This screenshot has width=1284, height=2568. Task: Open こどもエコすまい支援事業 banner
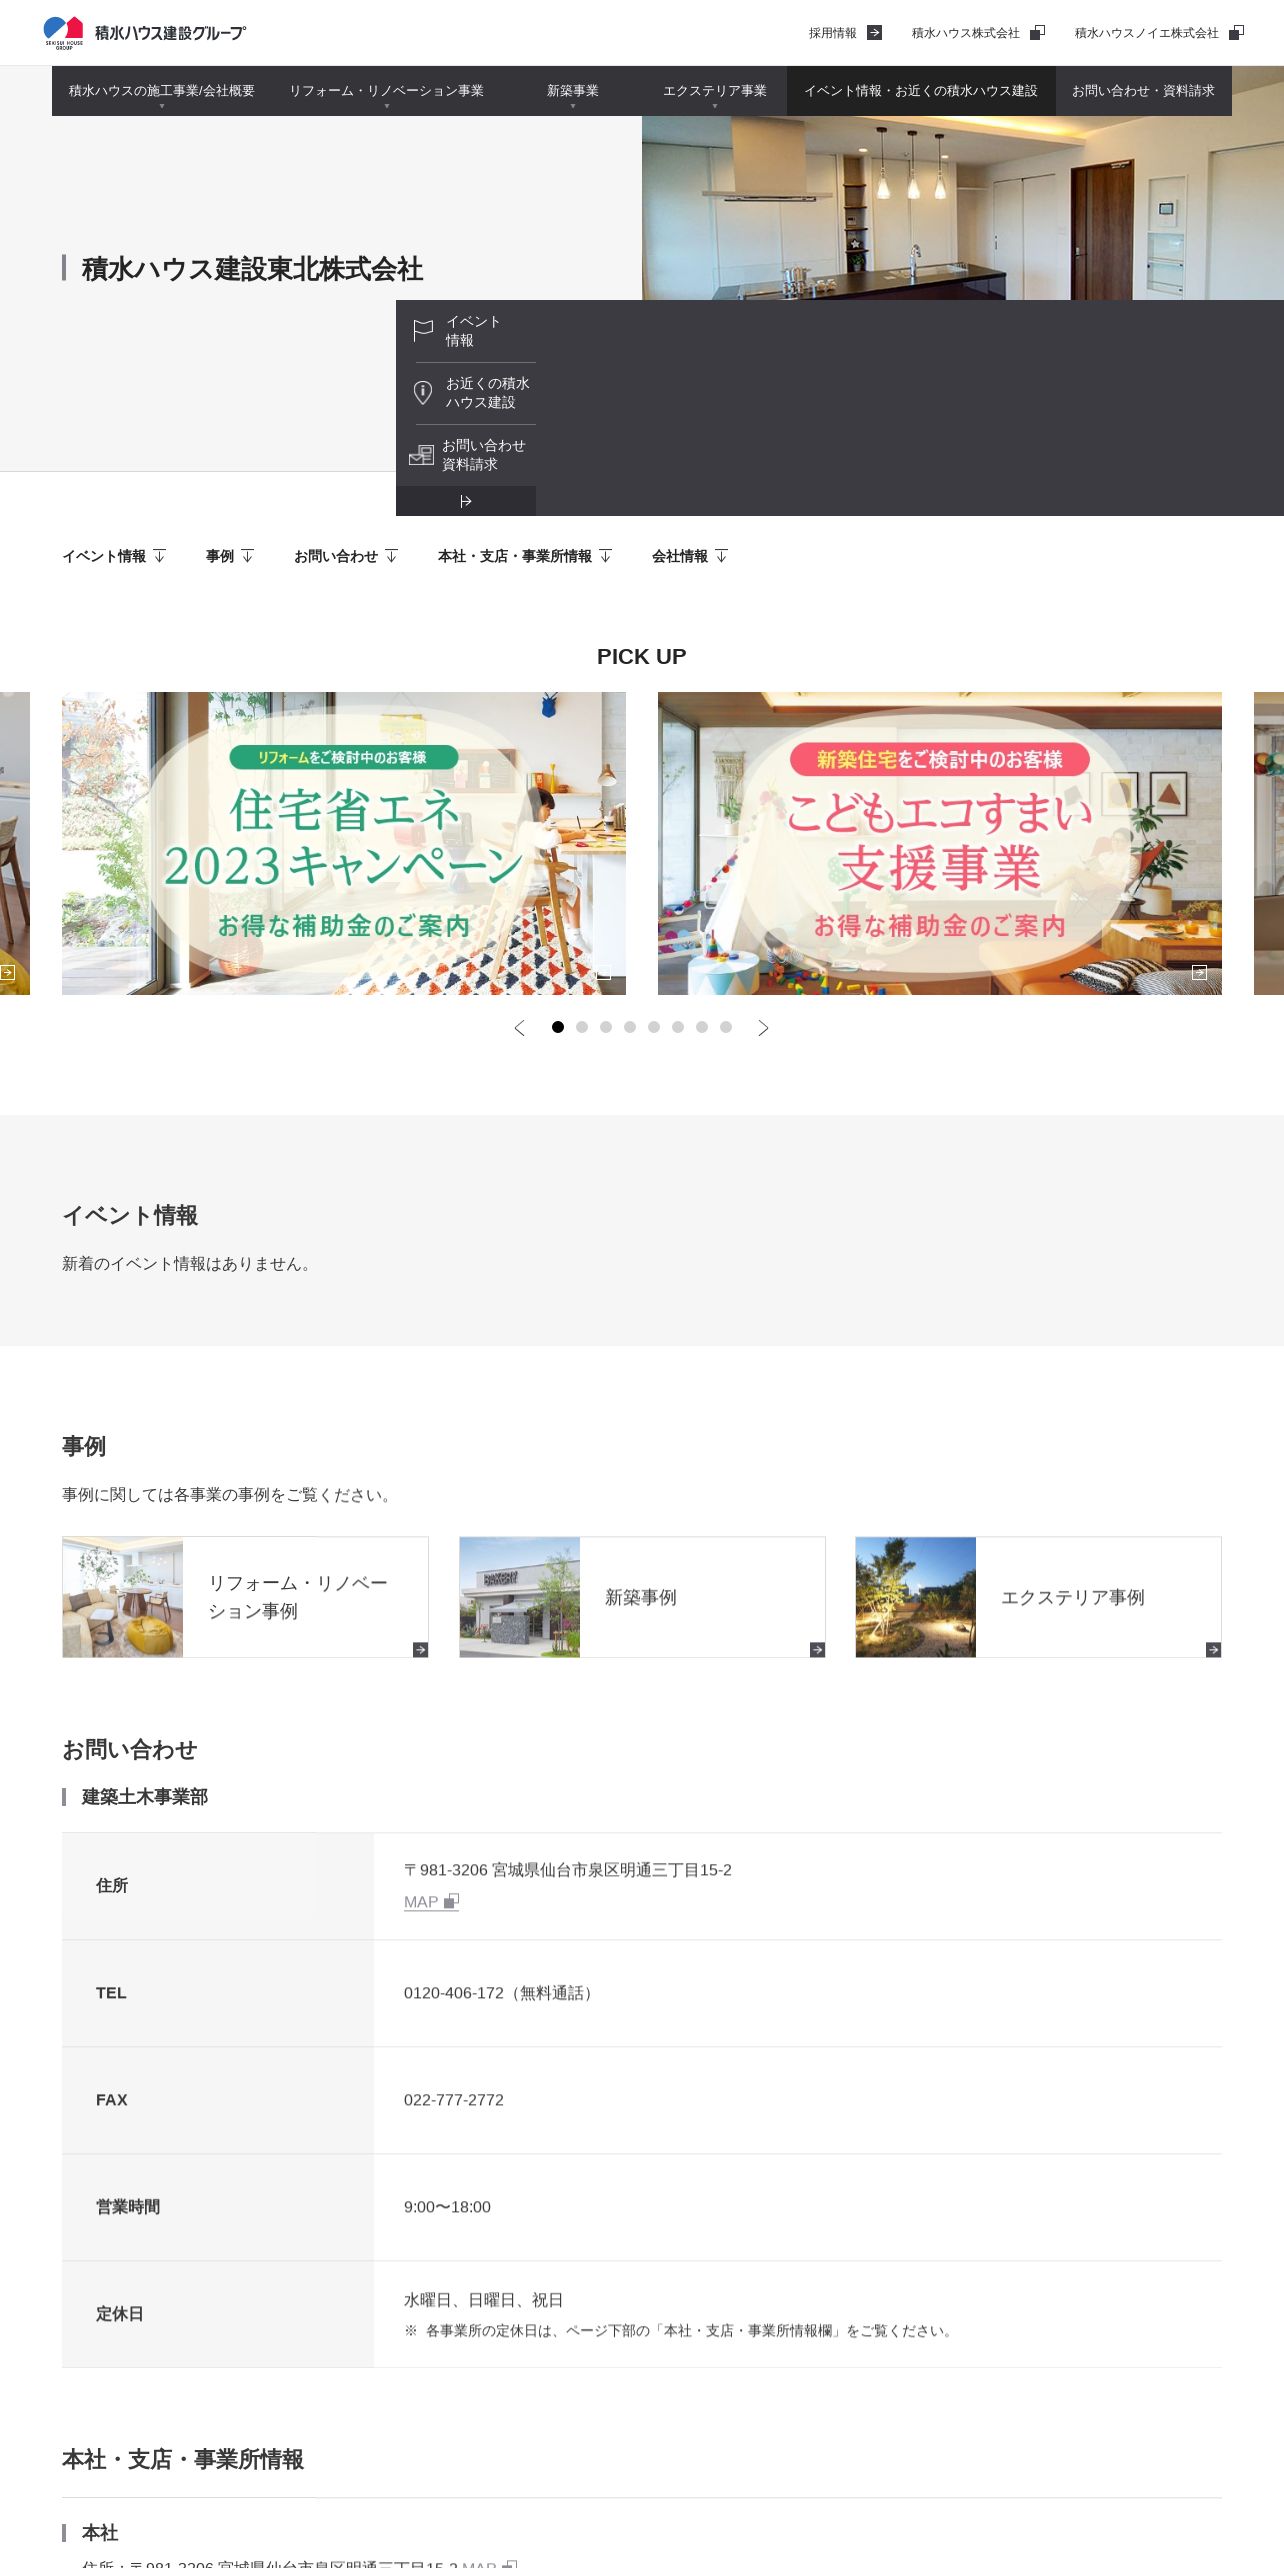(940, 843)
